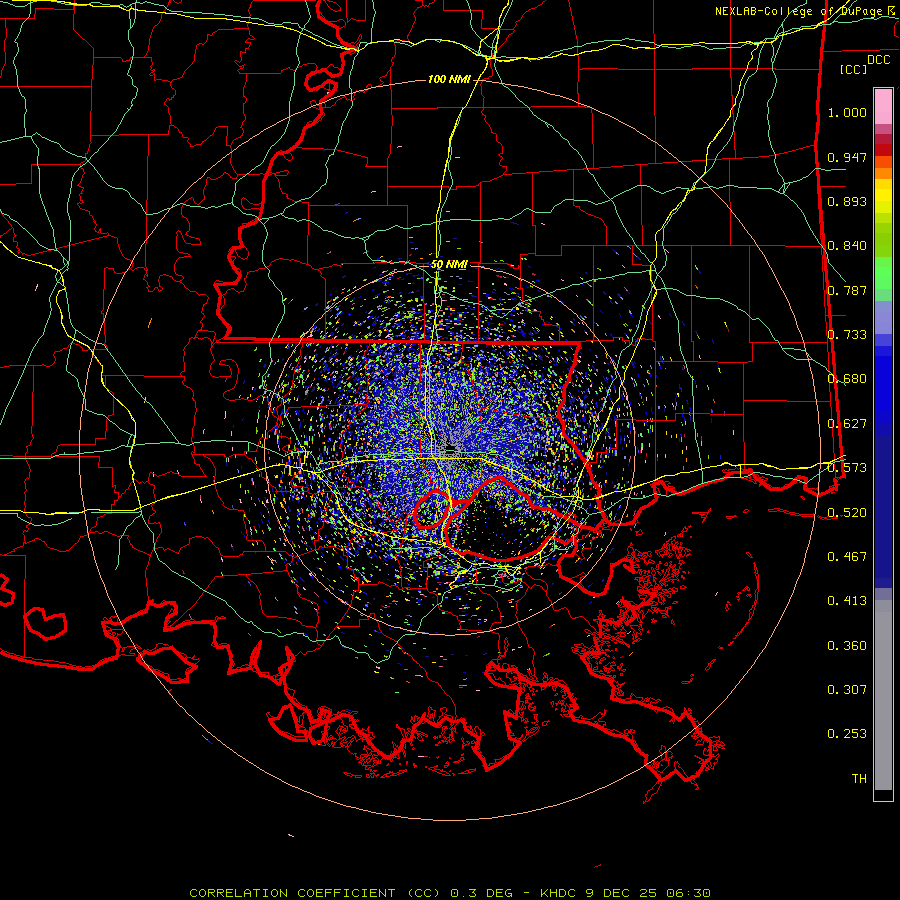Select the 0.627 scale value

point(847,424)
